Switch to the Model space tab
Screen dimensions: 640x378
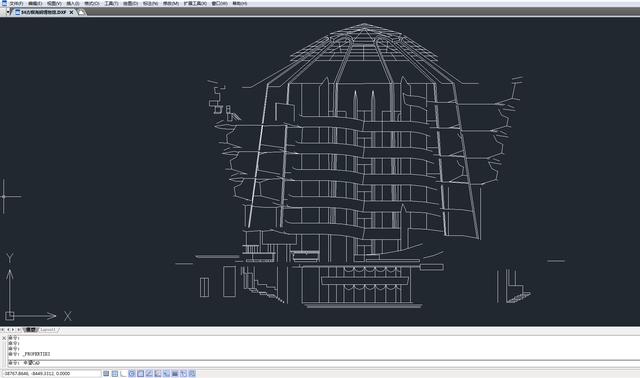point(30,329)
